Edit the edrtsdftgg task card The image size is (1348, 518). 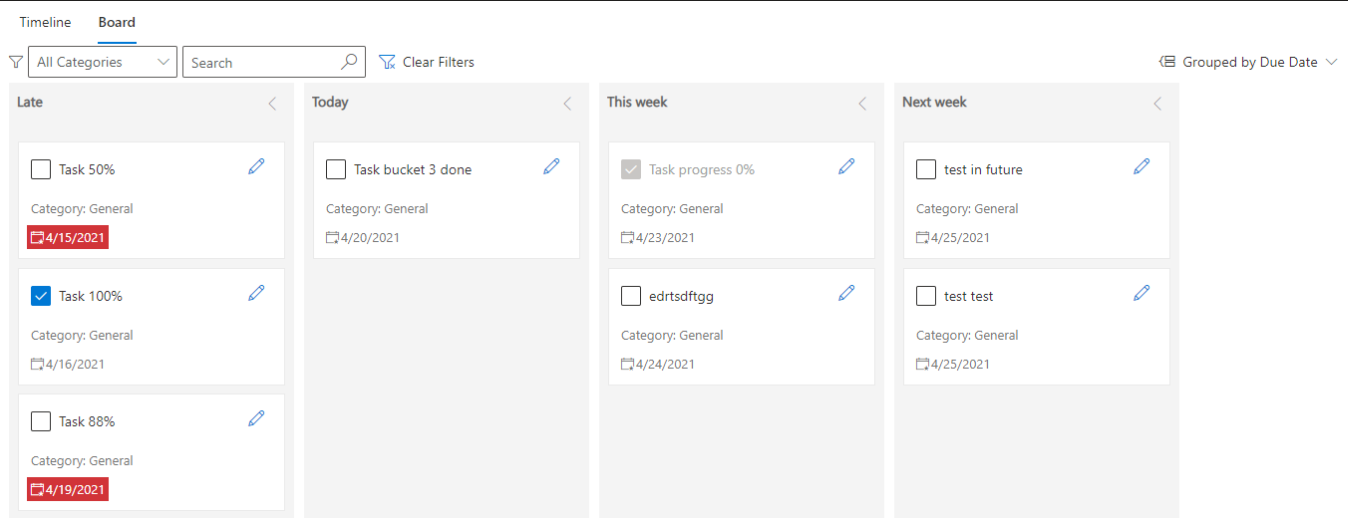click(x=847, y=293)
